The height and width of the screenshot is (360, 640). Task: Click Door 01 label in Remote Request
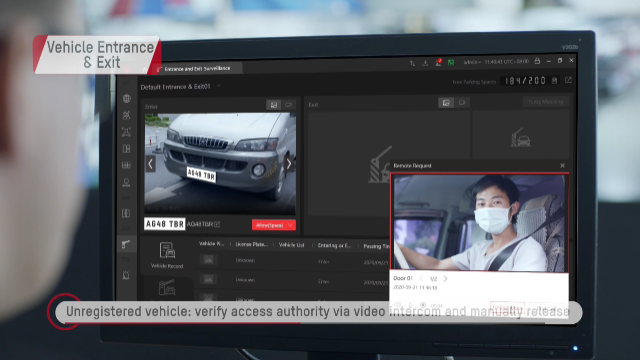pos(403,278)
